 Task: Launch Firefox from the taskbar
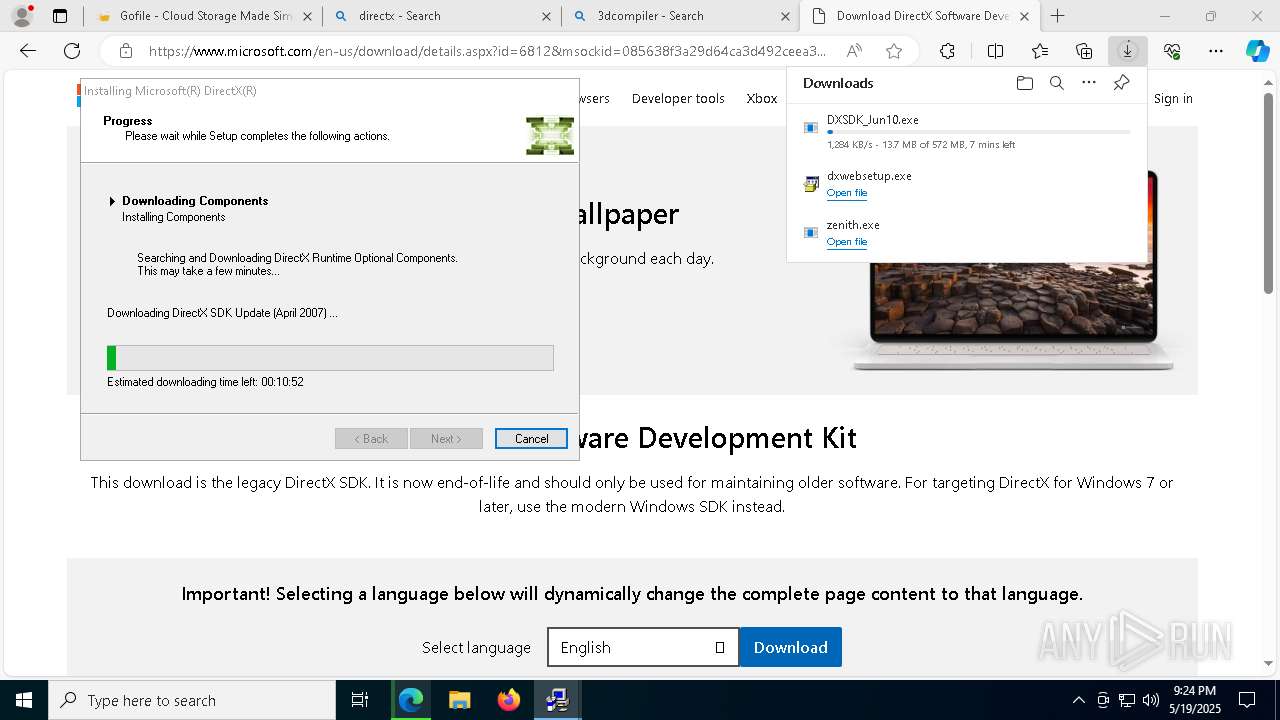pos(508,700)
